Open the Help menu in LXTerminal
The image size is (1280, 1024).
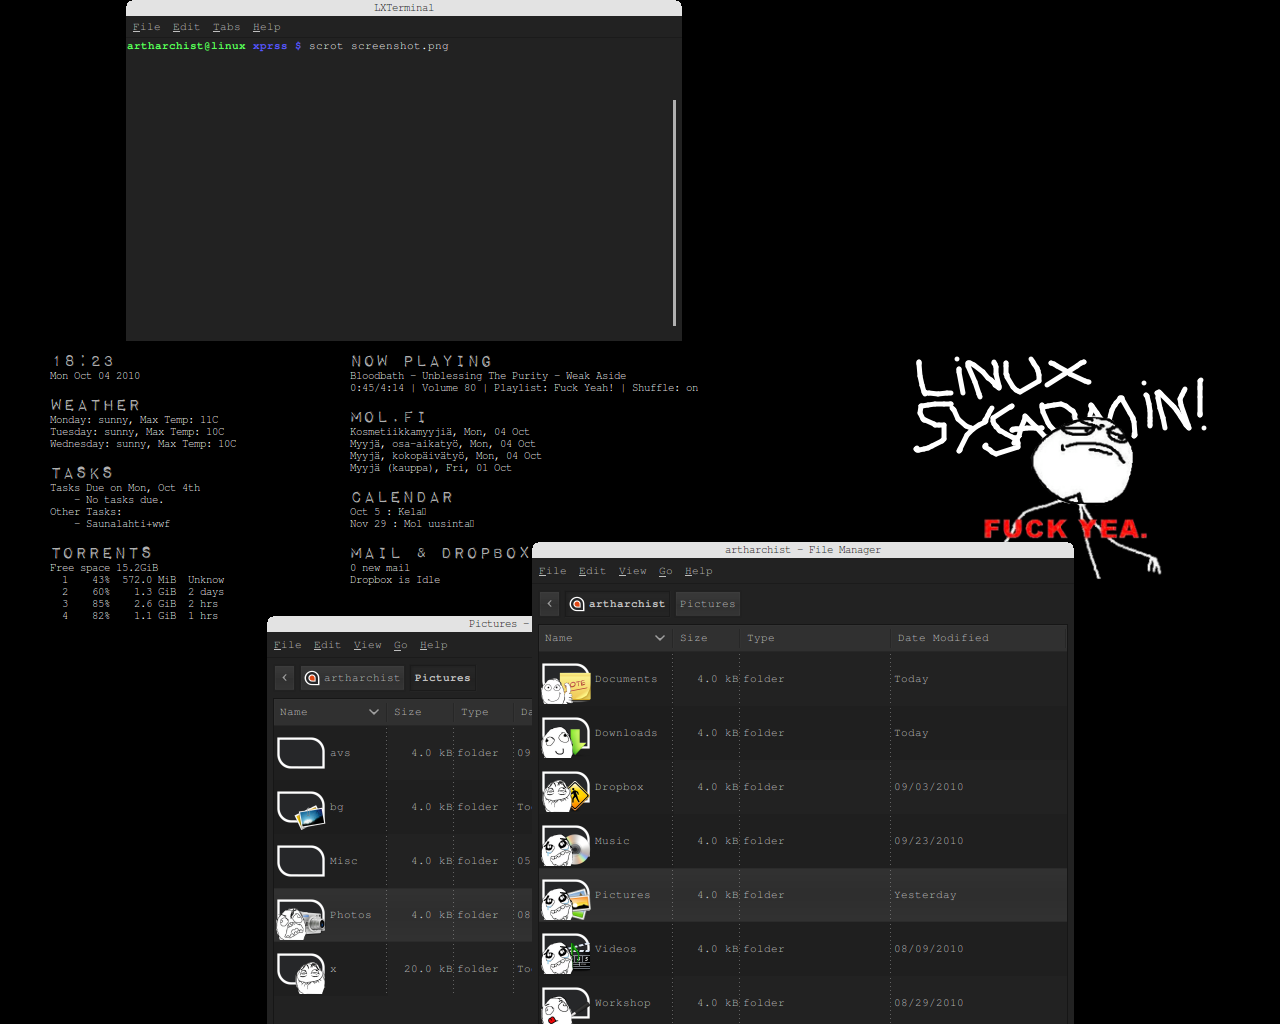266,27
